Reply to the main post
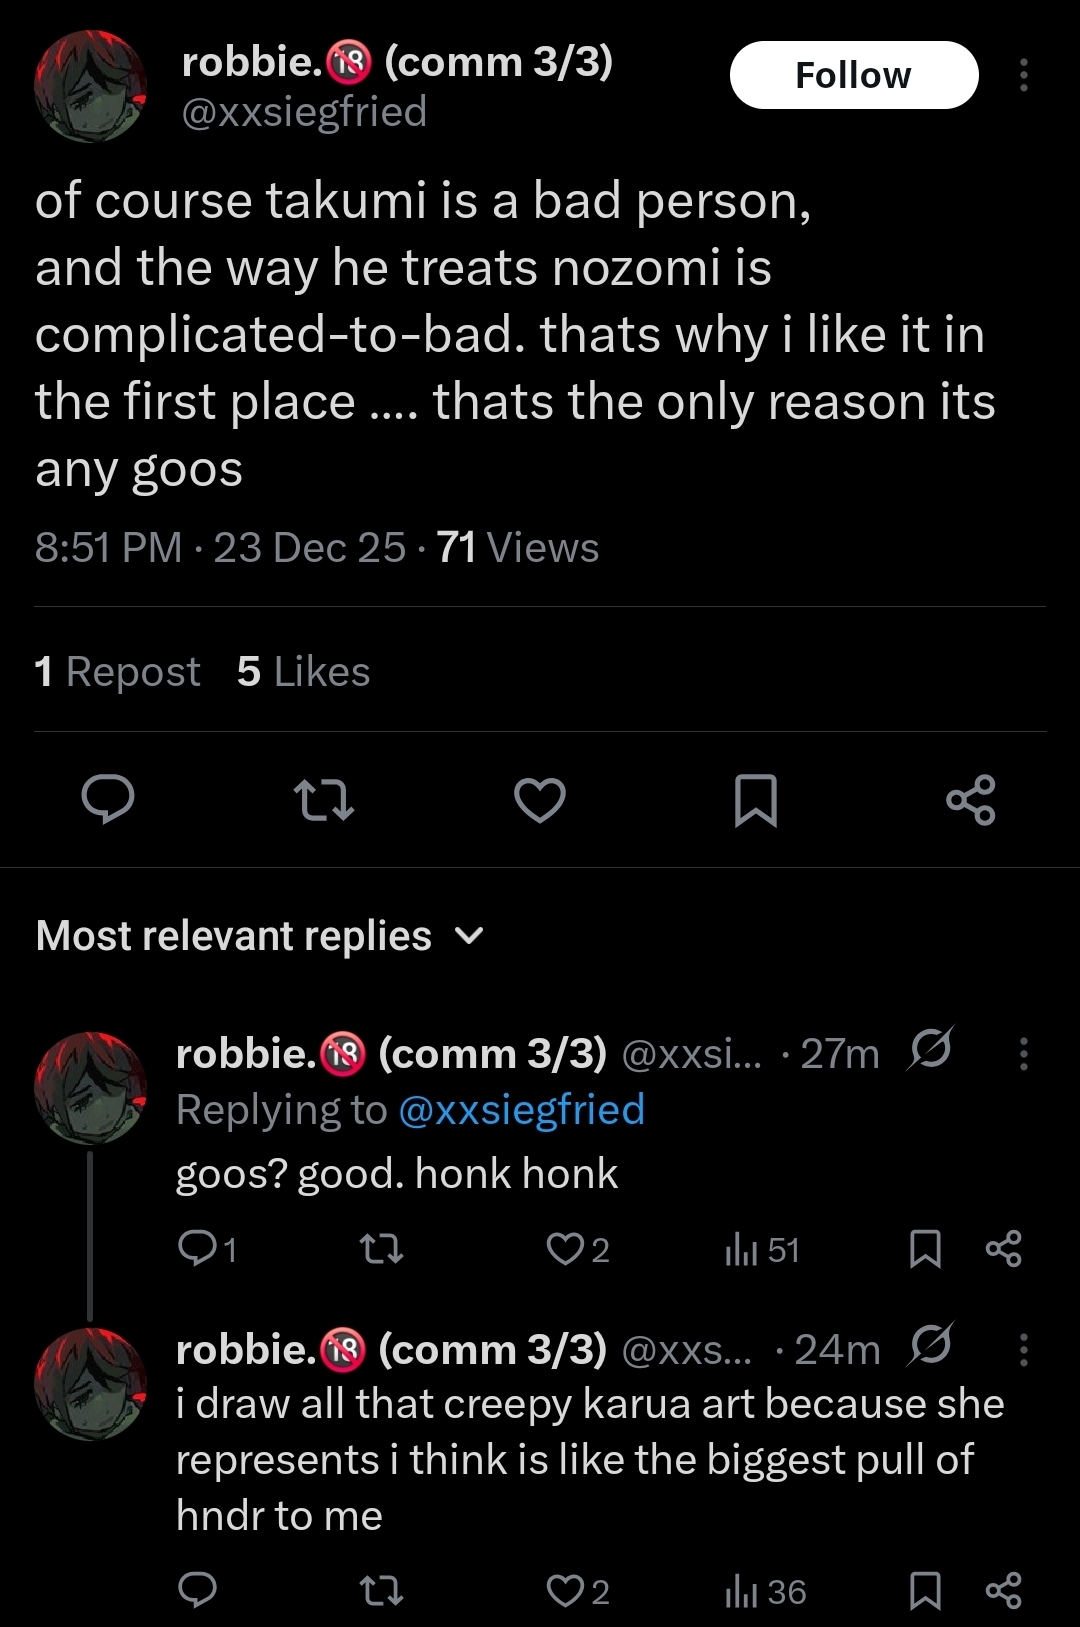Viewport: 1080px width, 1627px height. [108, 800]
